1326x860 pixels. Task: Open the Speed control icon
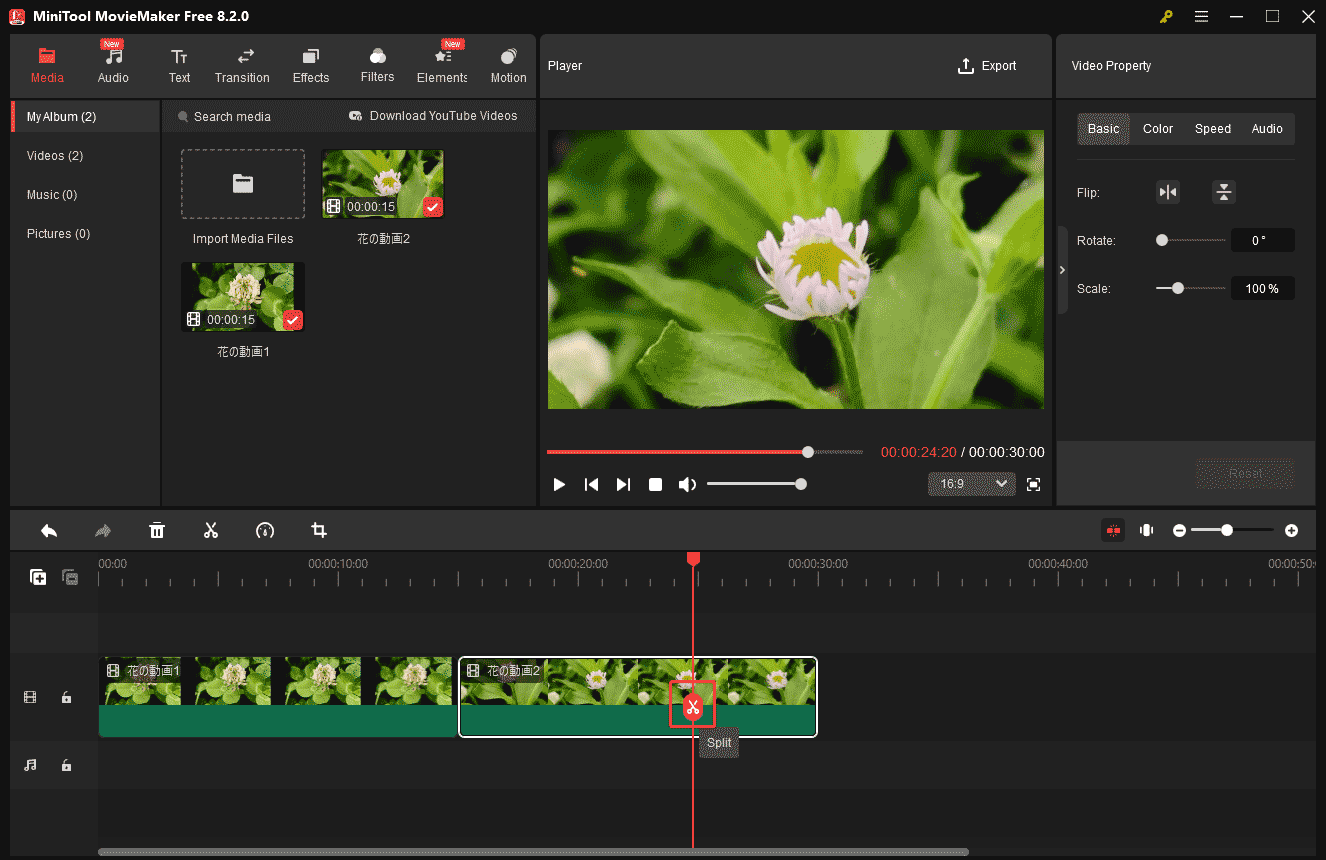click(265, 530)
